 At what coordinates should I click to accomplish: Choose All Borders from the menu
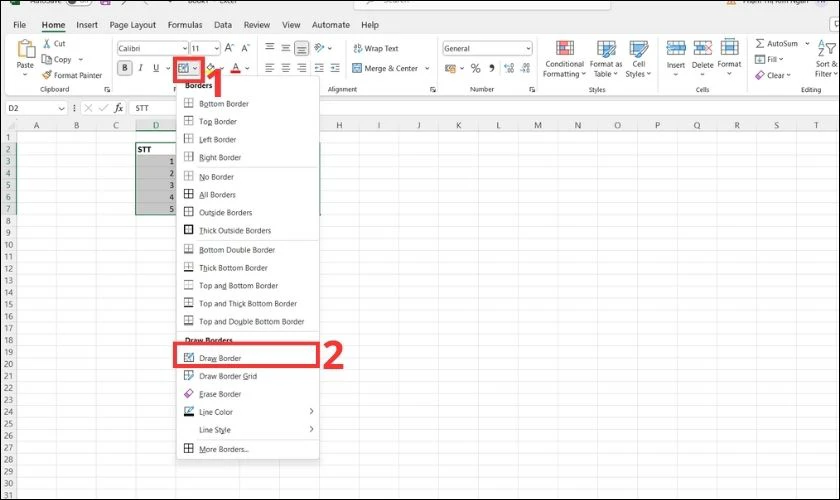[x=248, y=195]
